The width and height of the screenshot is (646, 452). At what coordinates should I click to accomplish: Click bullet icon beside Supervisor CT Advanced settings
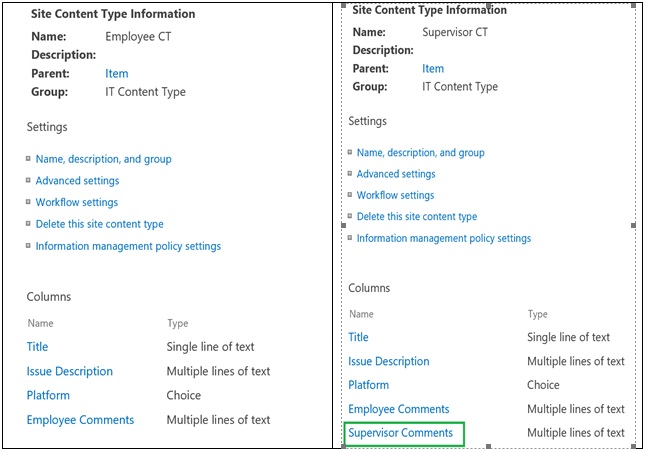tap(350, 173)
